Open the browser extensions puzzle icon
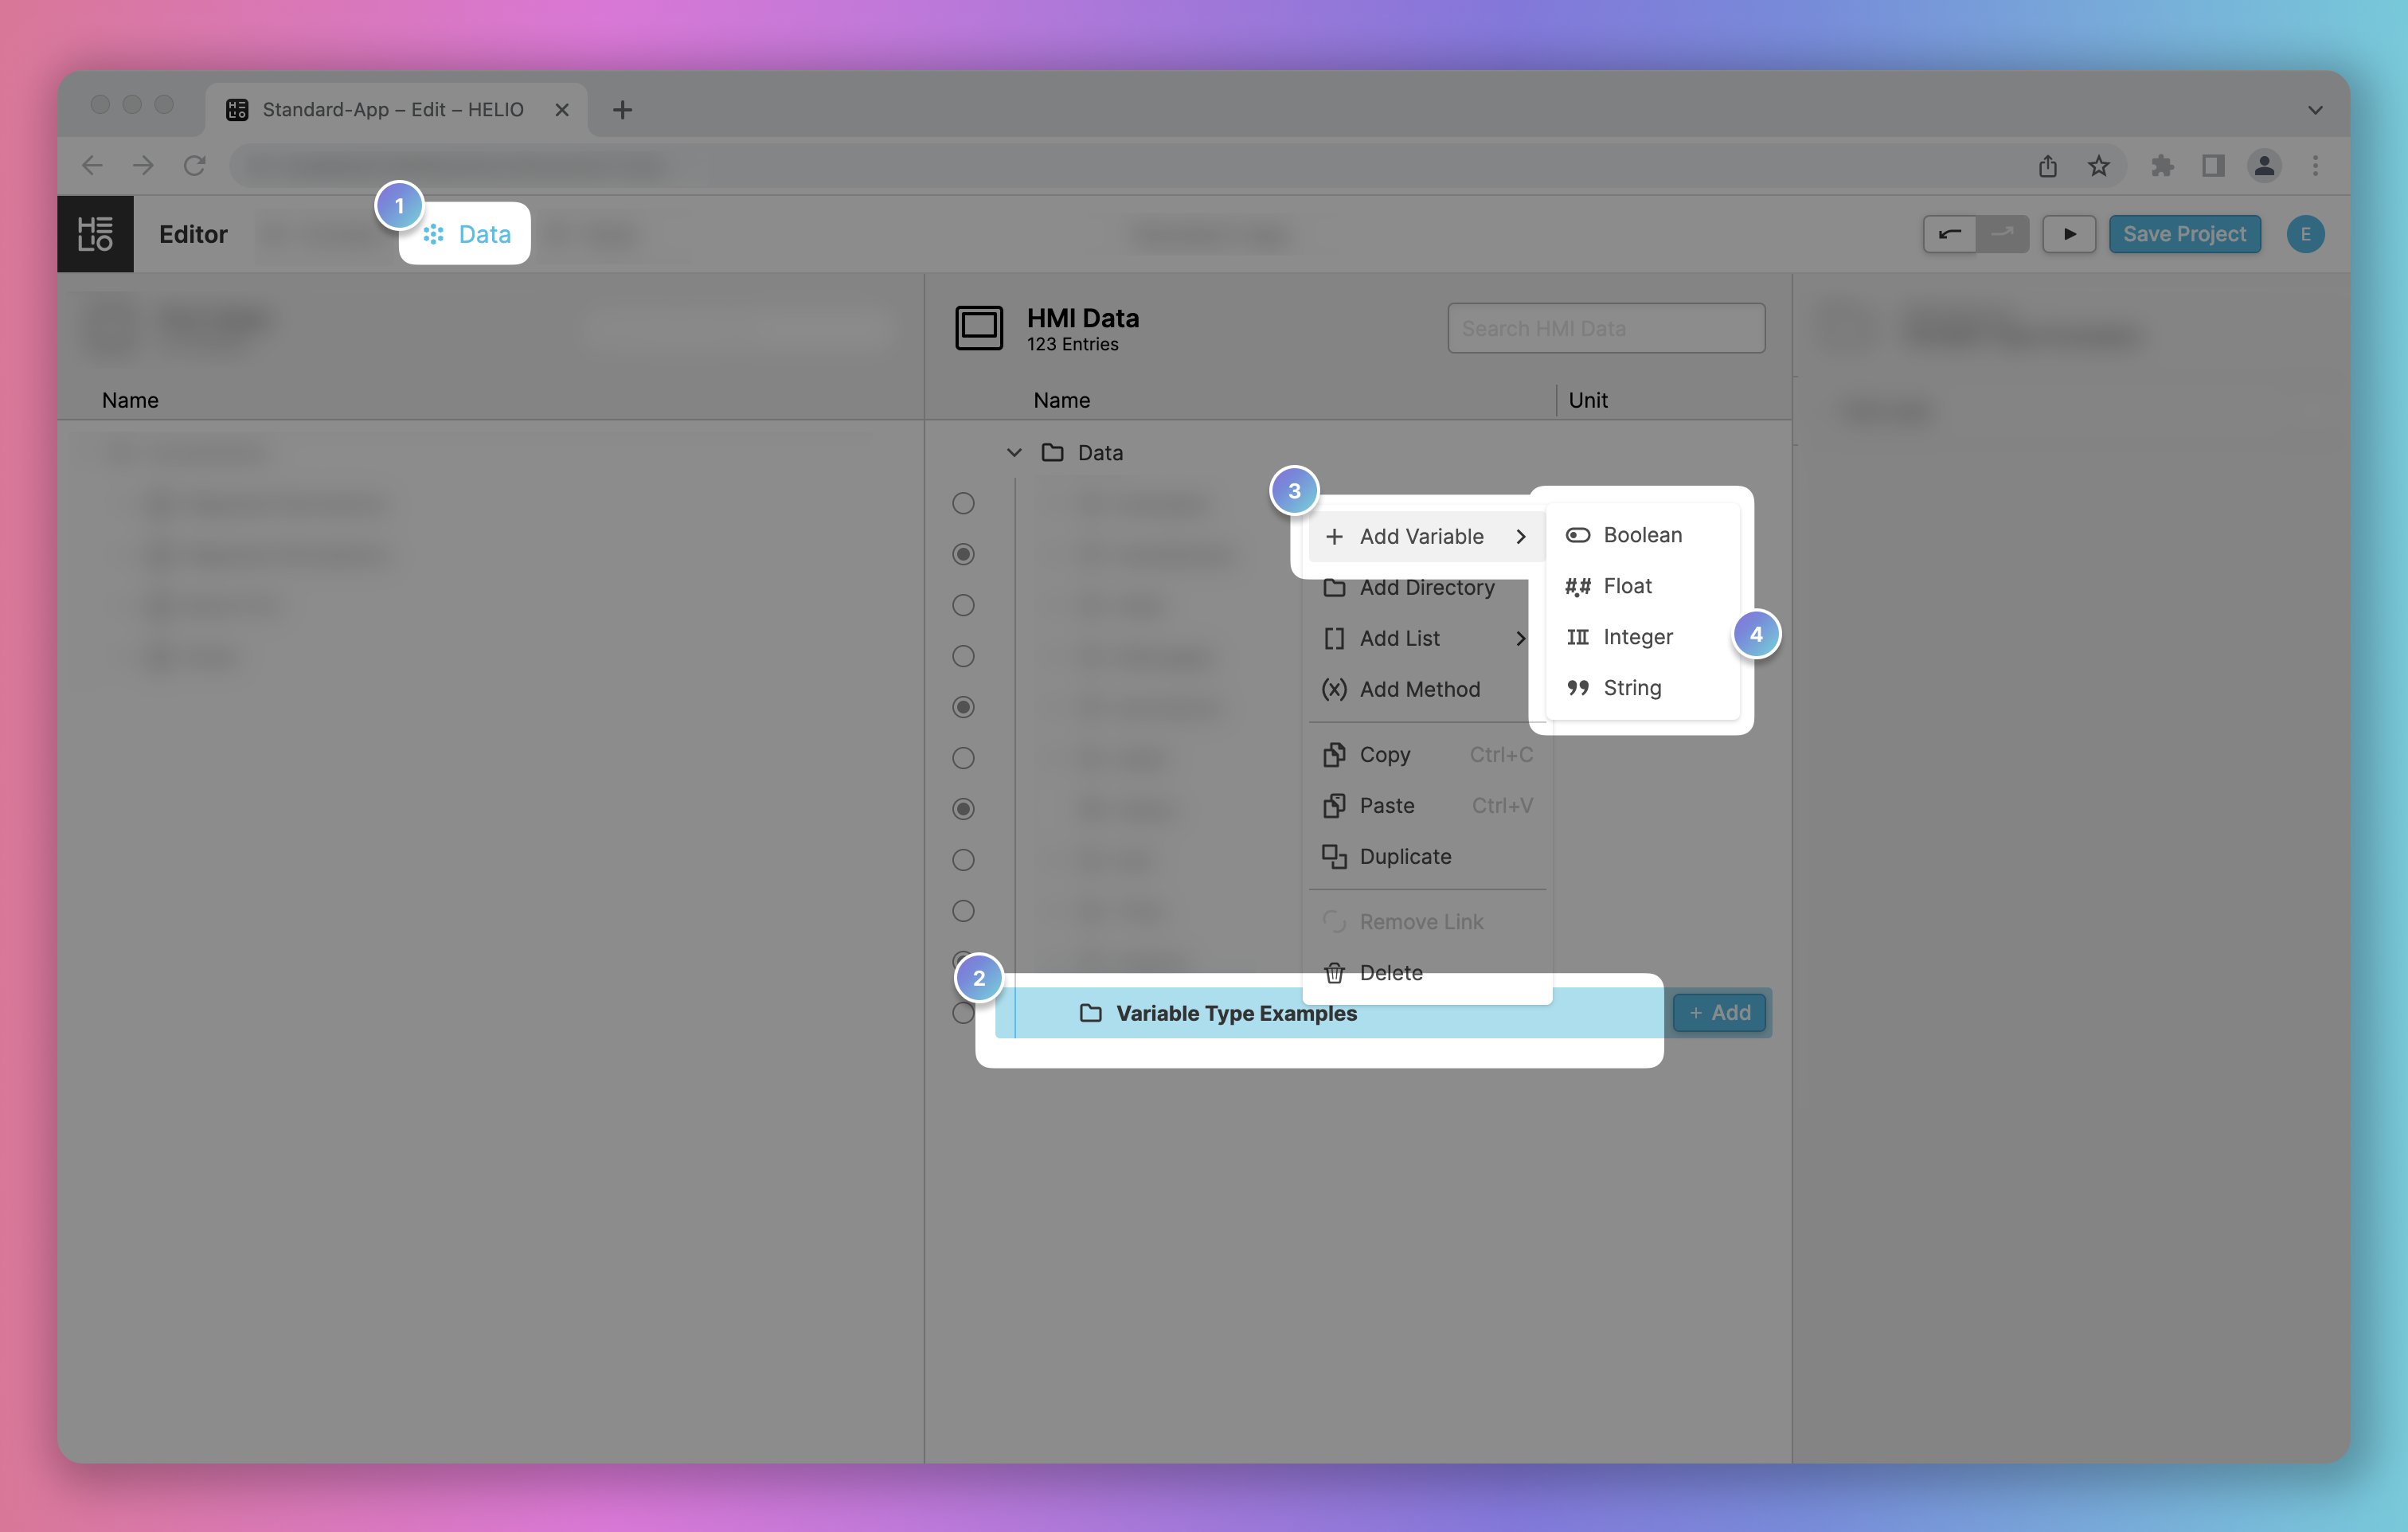The height and width of the screenshot is (1532, 2408). tap(2162, 166)
